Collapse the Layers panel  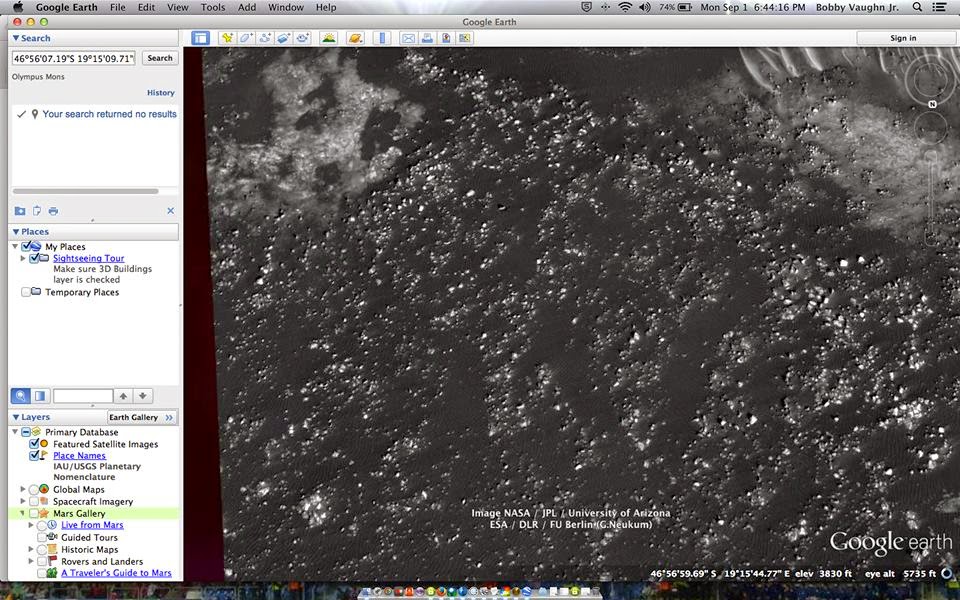click(x=16, y=417)
